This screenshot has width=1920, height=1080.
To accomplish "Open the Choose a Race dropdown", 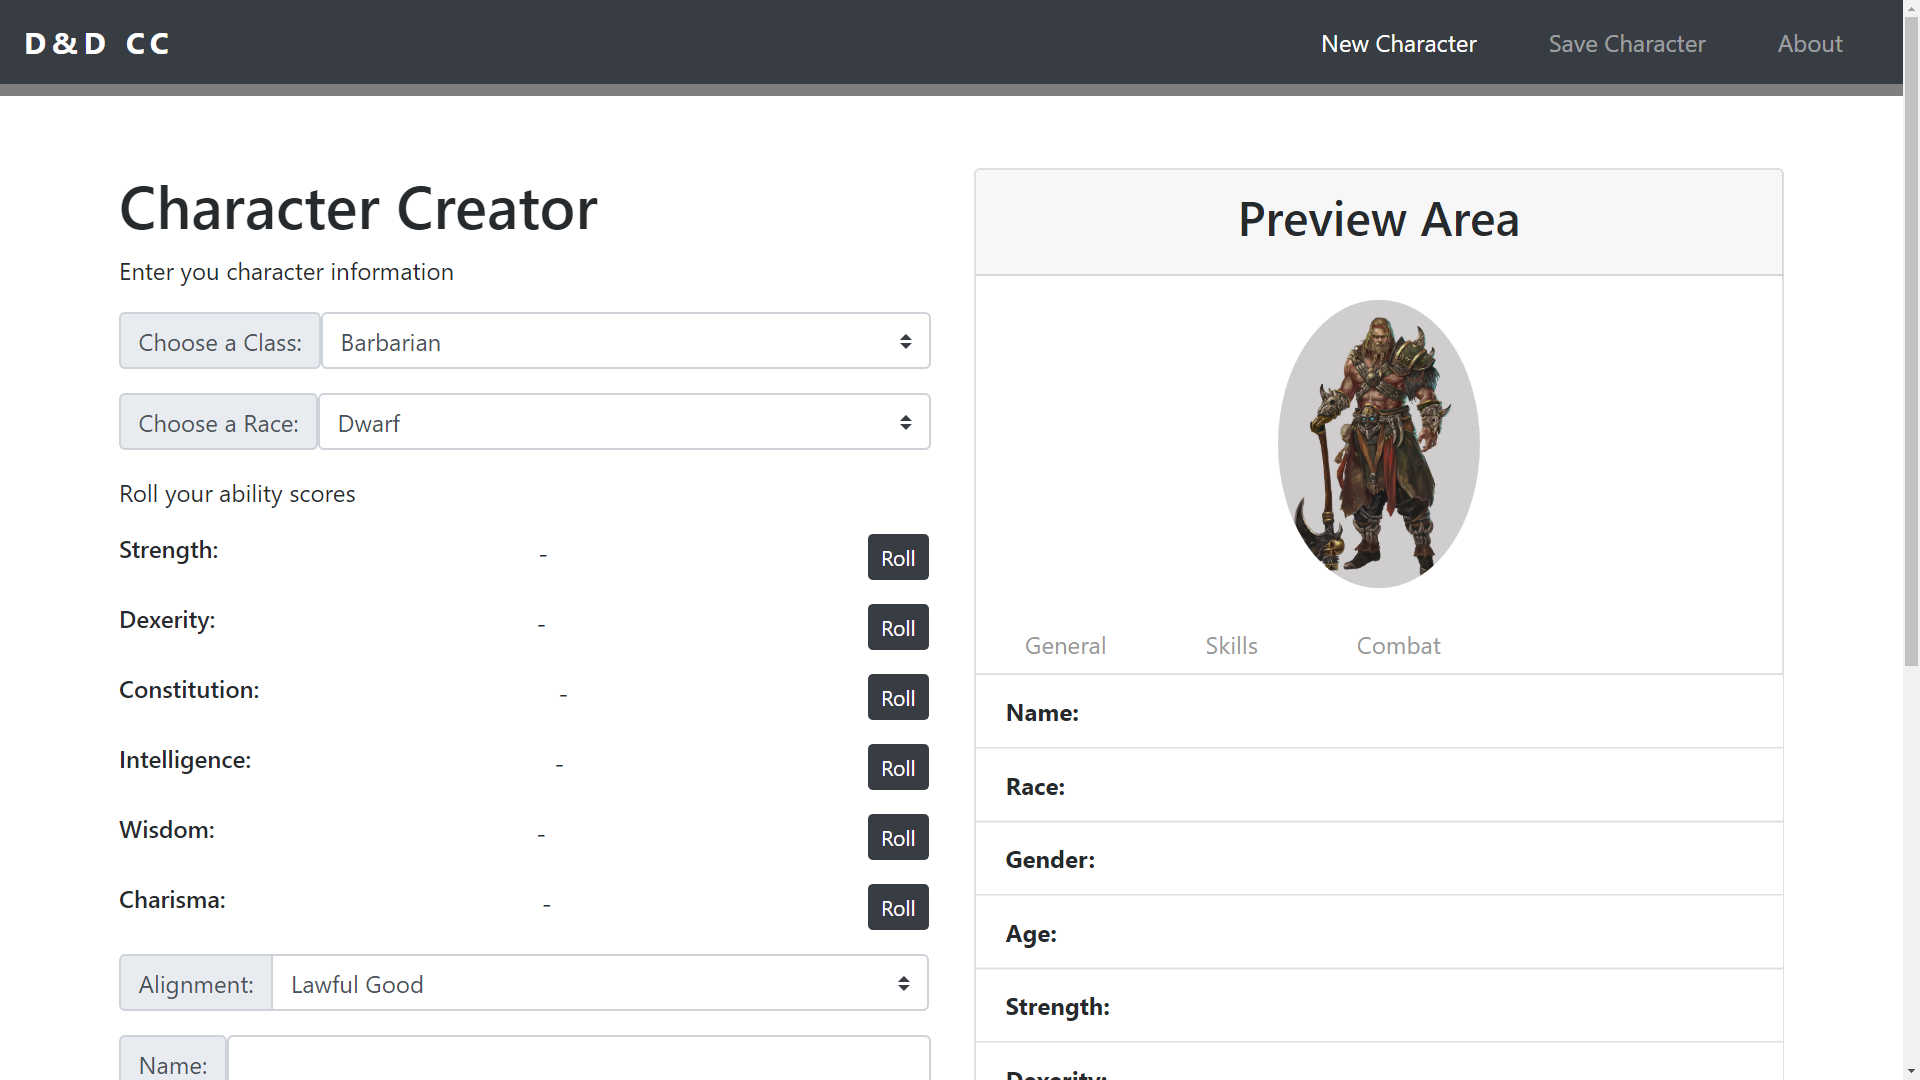I will pyautogui.click(x=624, y=423).
